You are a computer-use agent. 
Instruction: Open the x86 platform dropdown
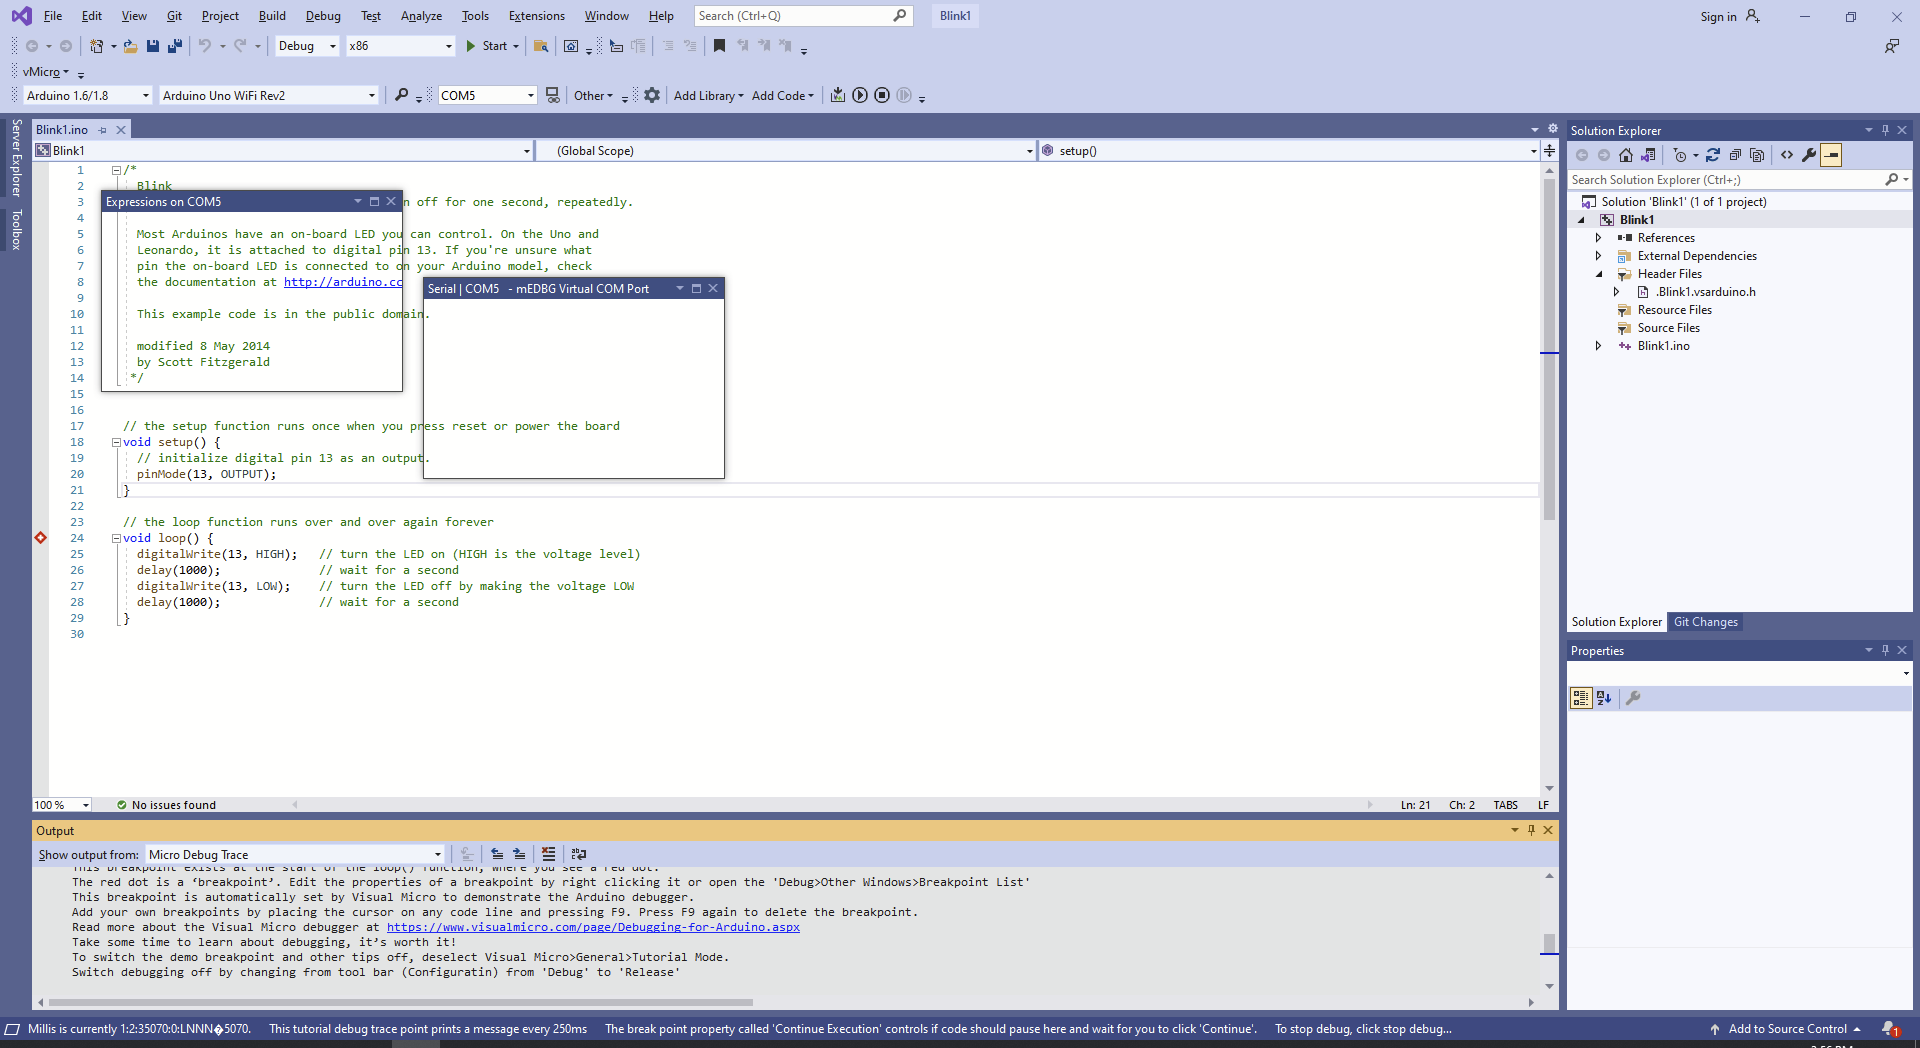448,46
